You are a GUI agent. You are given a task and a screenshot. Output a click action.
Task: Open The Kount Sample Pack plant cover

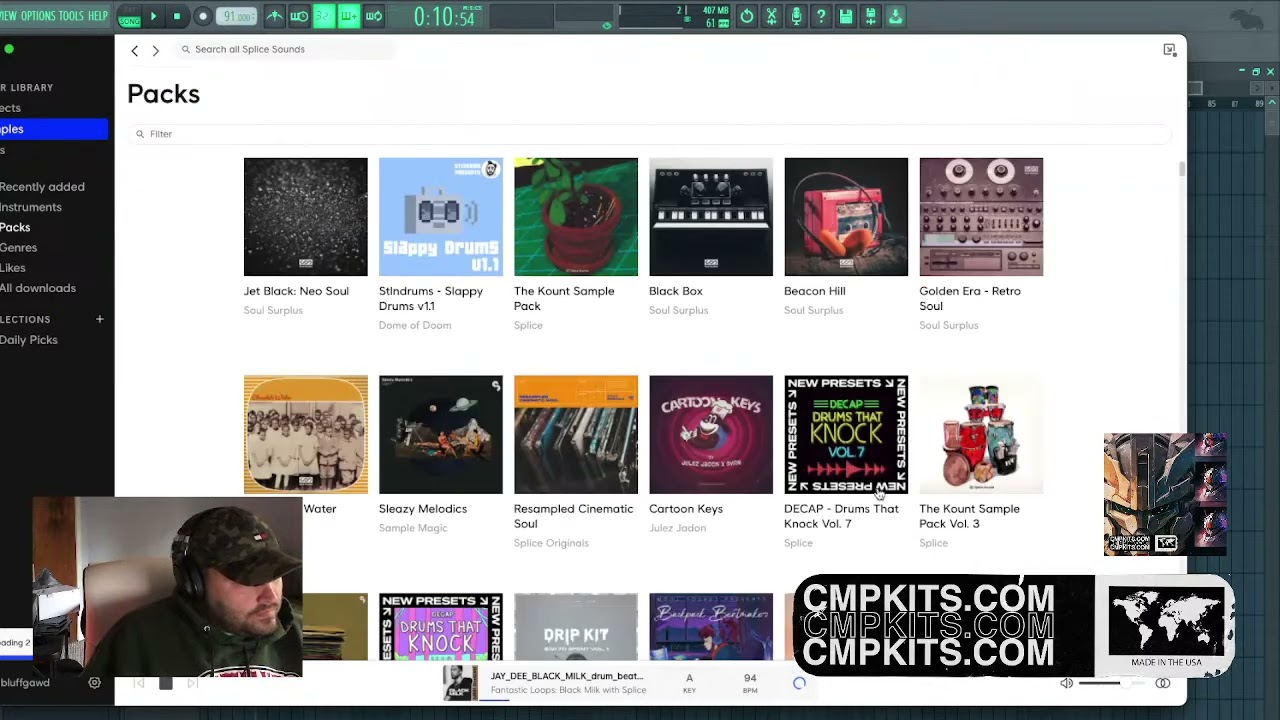click(x=576, y=217)
